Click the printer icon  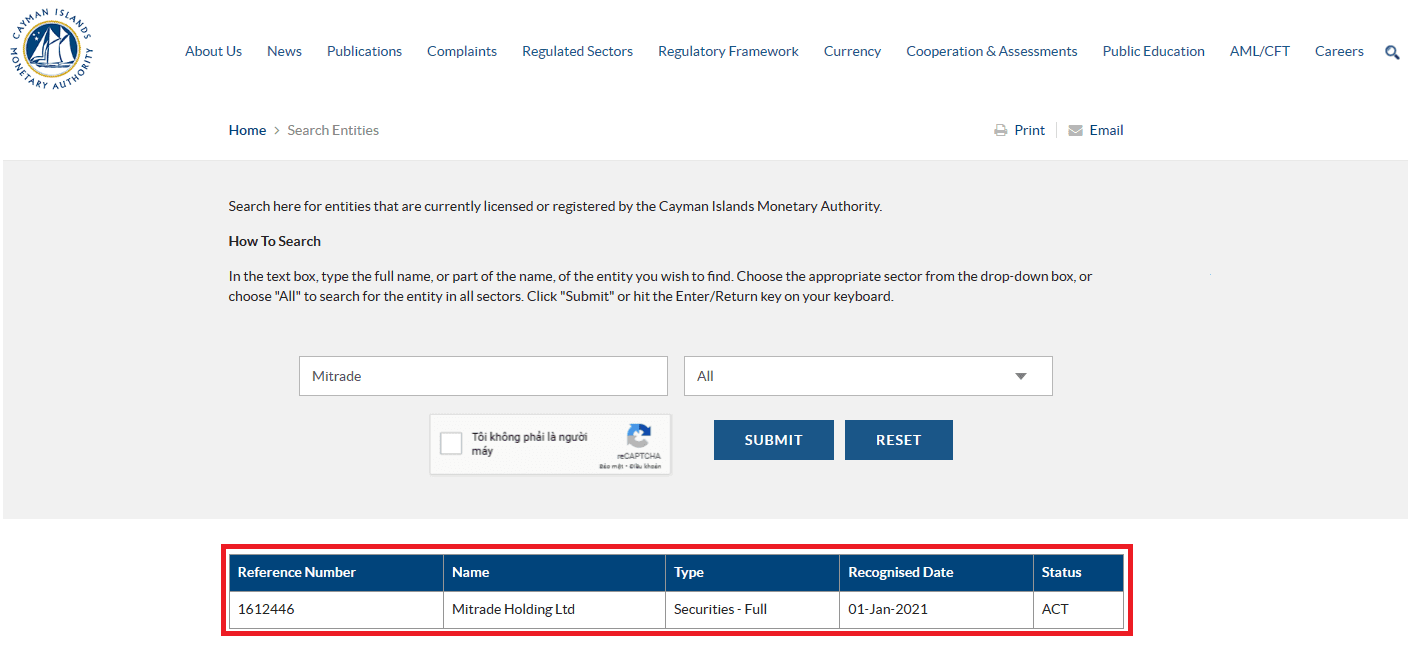[1001, 131]
